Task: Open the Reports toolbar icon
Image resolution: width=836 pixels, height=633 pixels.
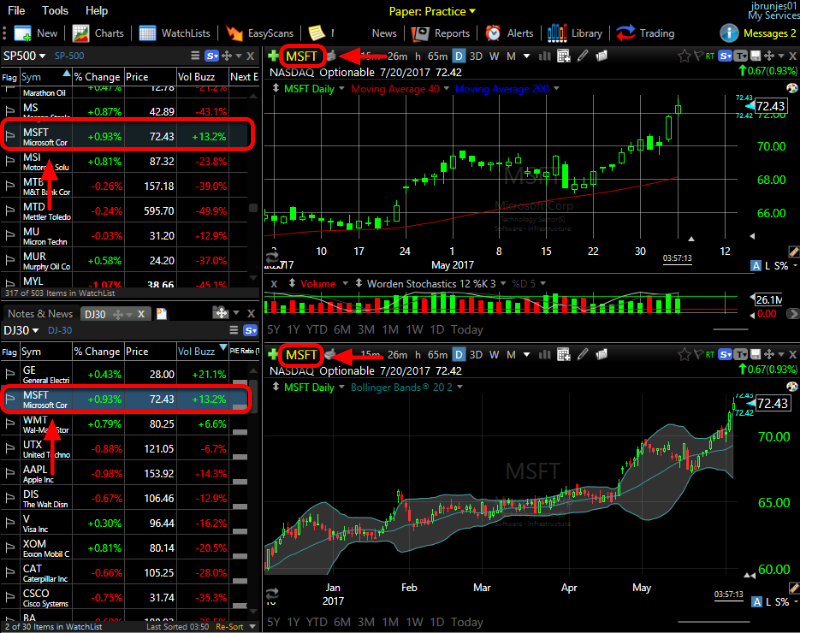Action: pos(420,33)
